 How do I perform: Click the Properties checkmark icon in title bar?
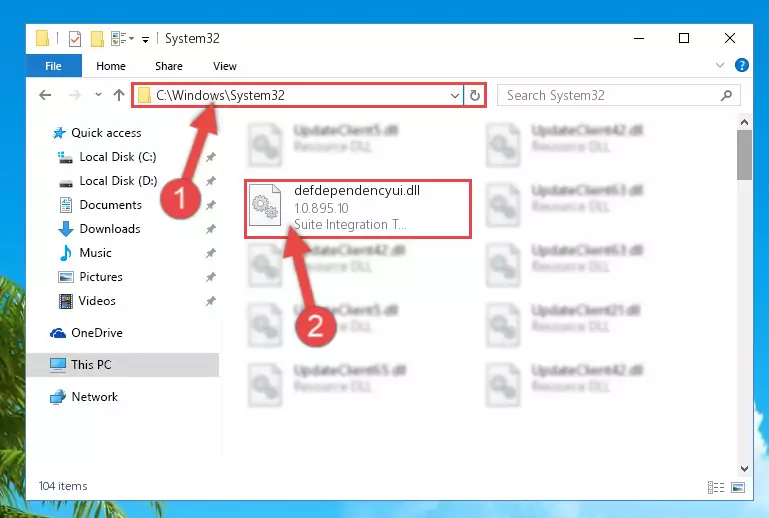coord(75,38)
